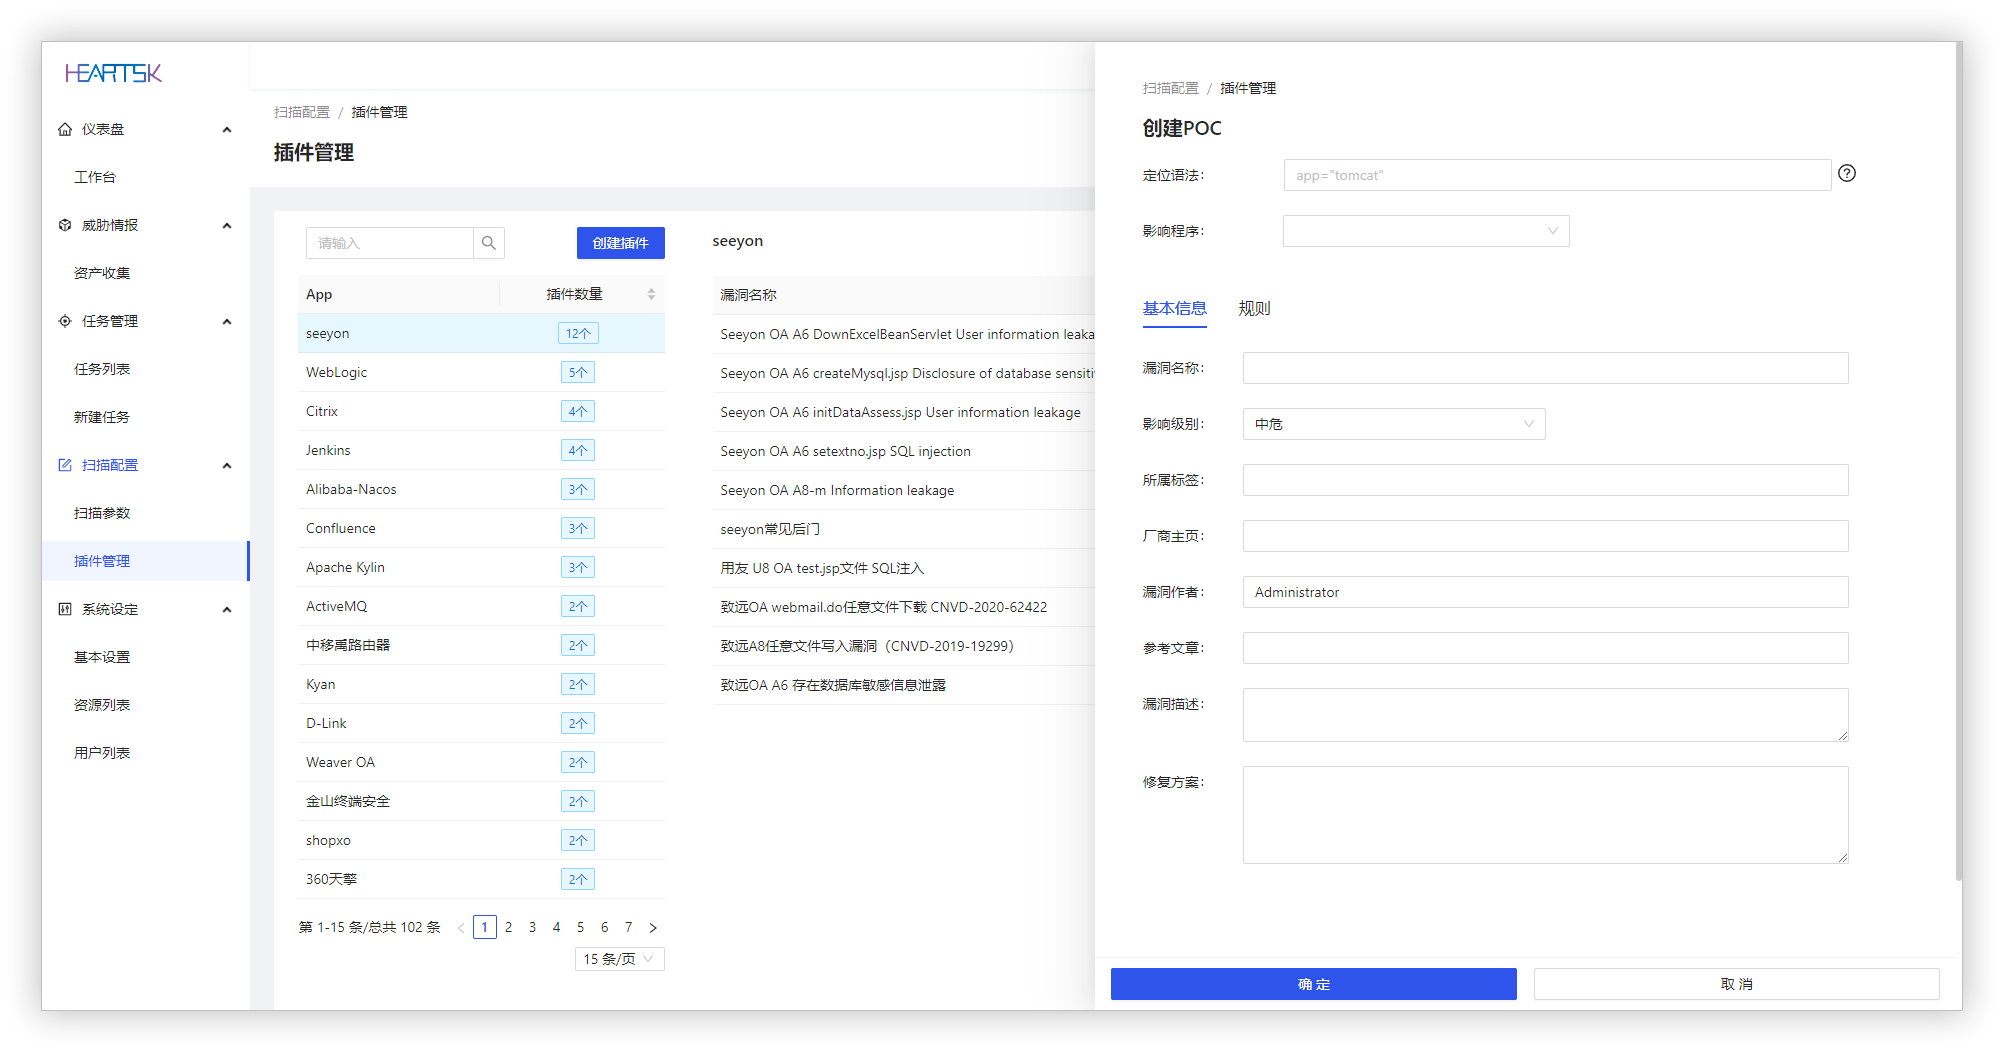Collapse the 仪表盘 menu chevron

coord(227,129)
